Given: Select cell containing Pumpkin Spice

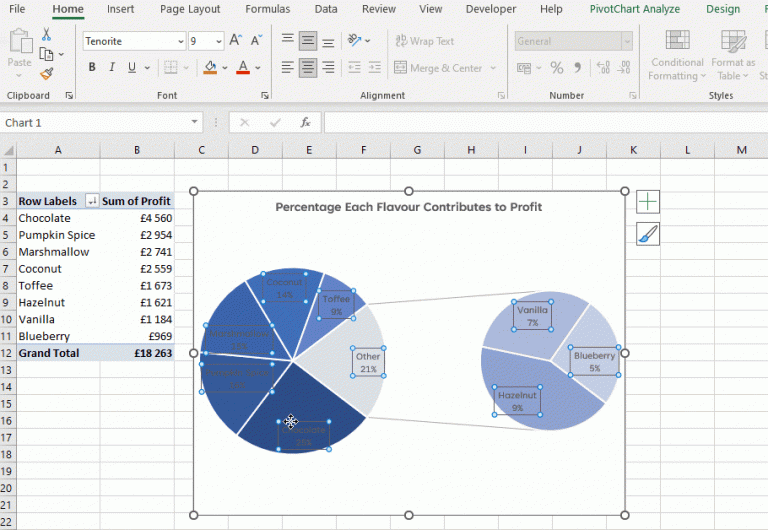Looking at the screenshot, I should point(58,235).
